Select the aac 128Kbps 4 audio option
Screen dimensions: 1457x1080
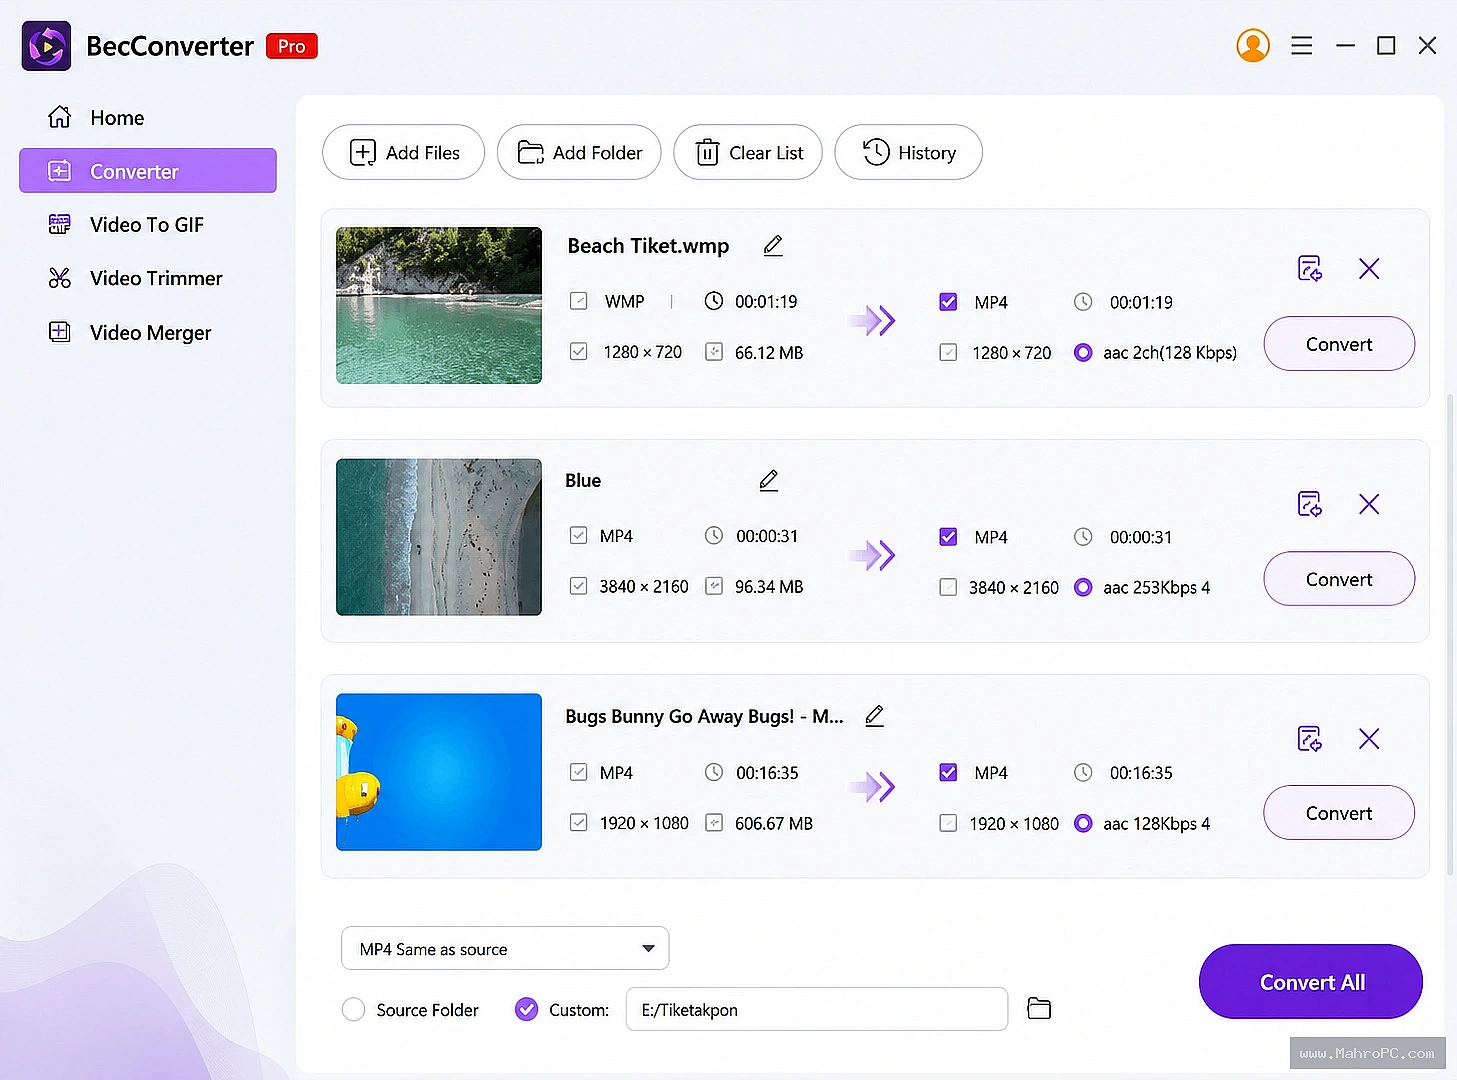tap(1083, 824)
